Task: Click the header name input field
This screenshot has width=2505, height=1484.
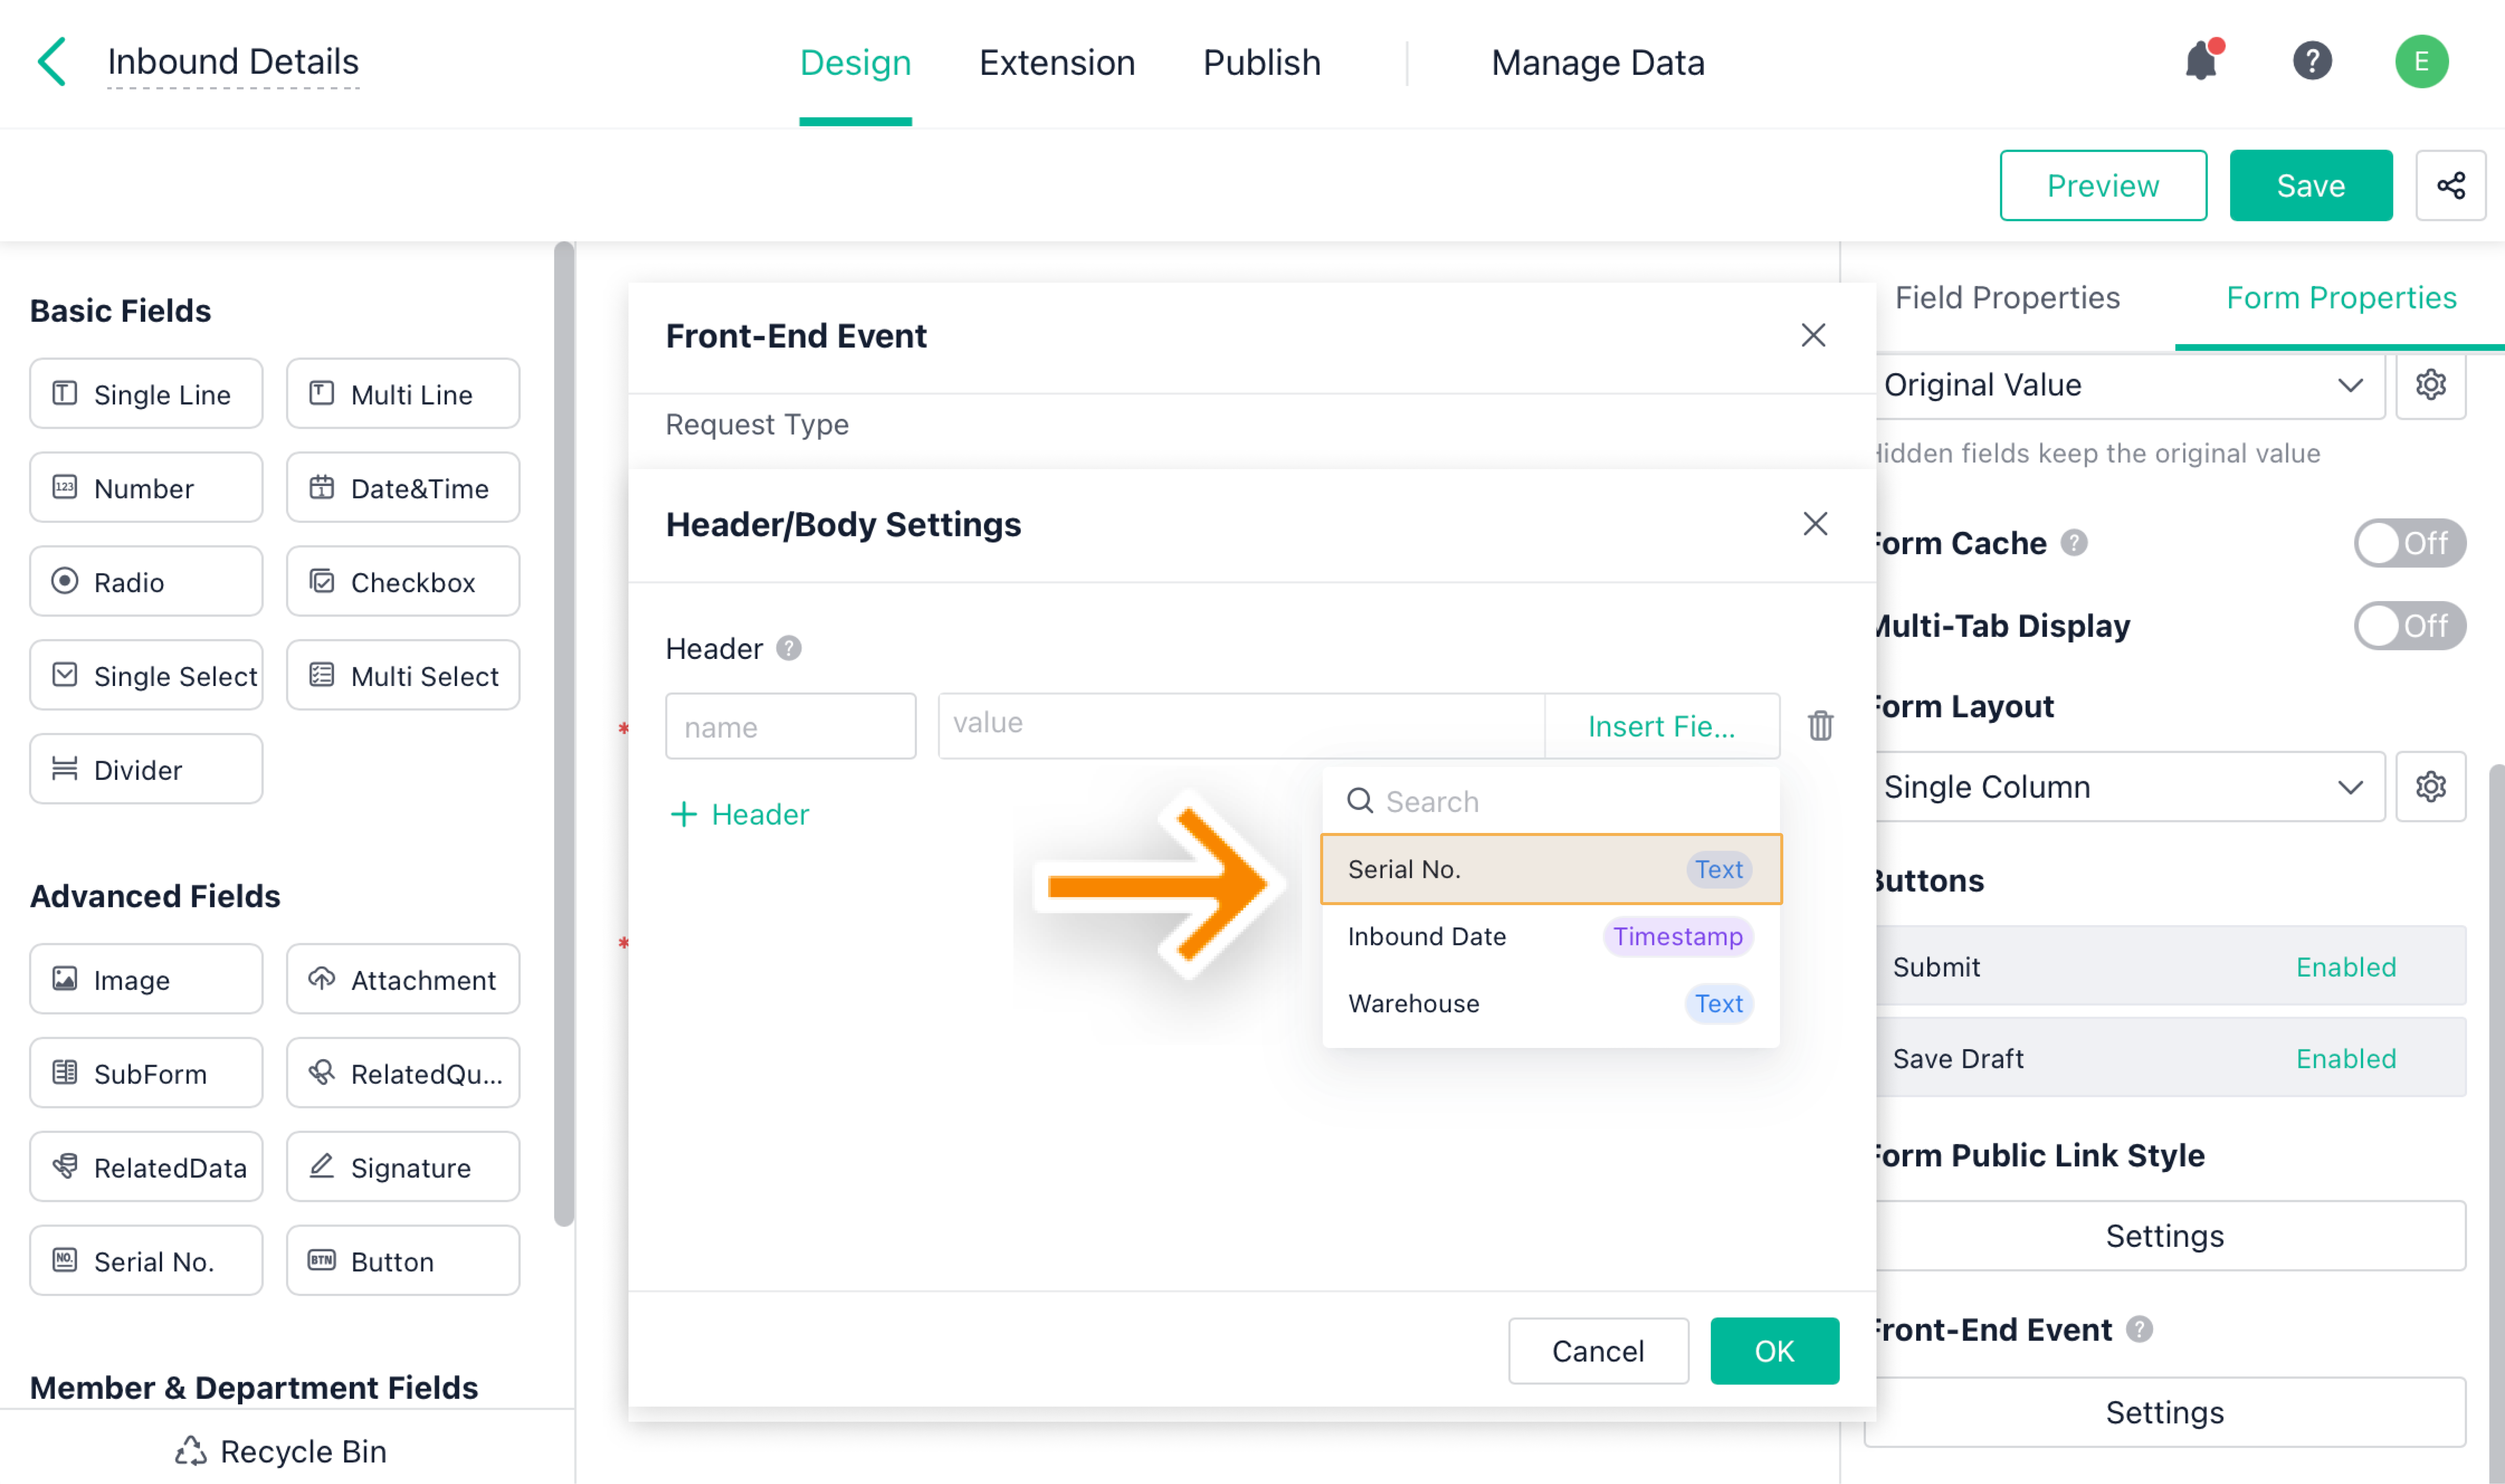Action: pyautogui.click(x=790, y=726)
